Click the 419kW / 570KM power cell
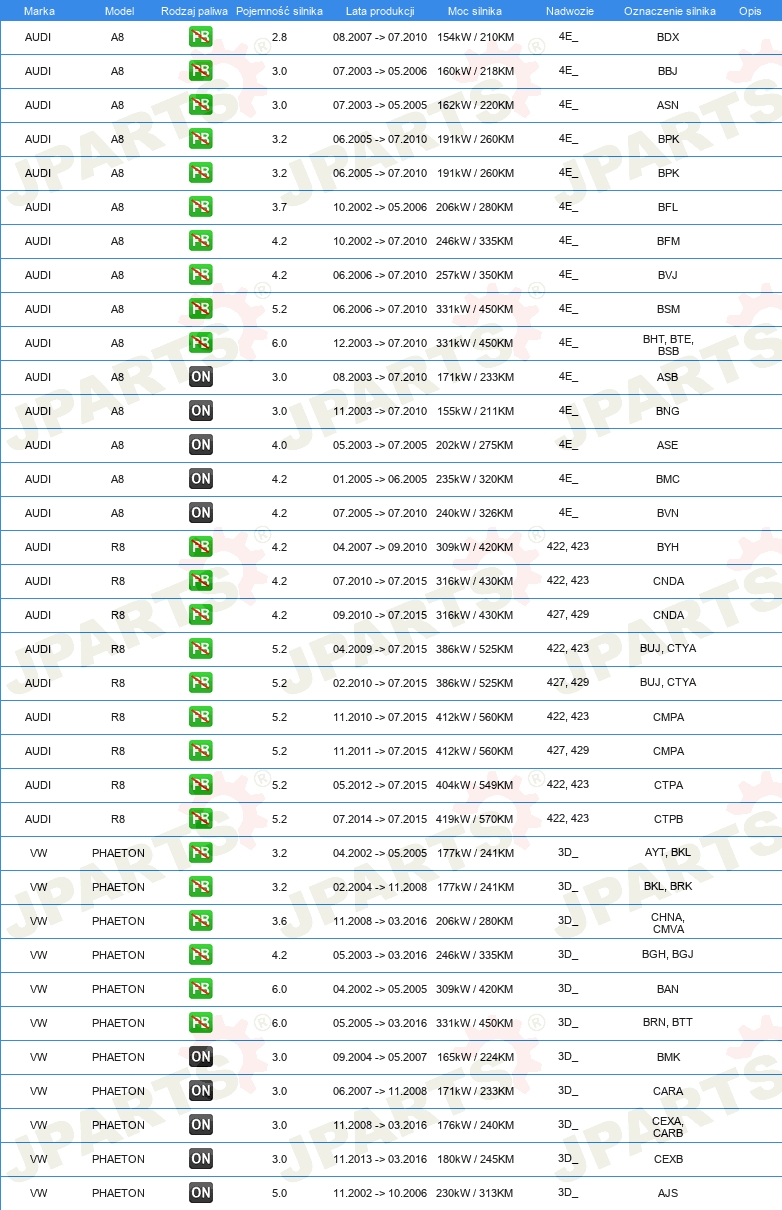Image resolution: width=782 pixels, height=1210 pixels. [x=475, y=819]
